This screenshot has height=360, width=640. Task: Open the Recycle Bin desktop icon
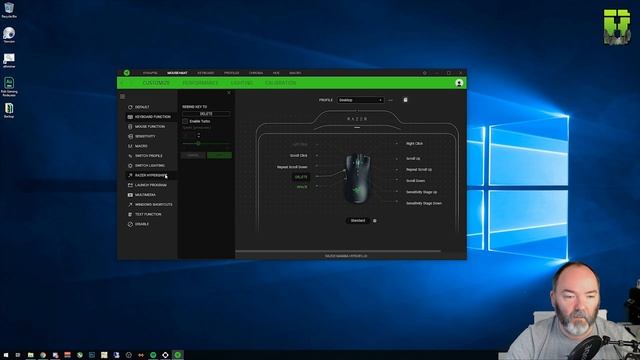[x=9, y=10]
